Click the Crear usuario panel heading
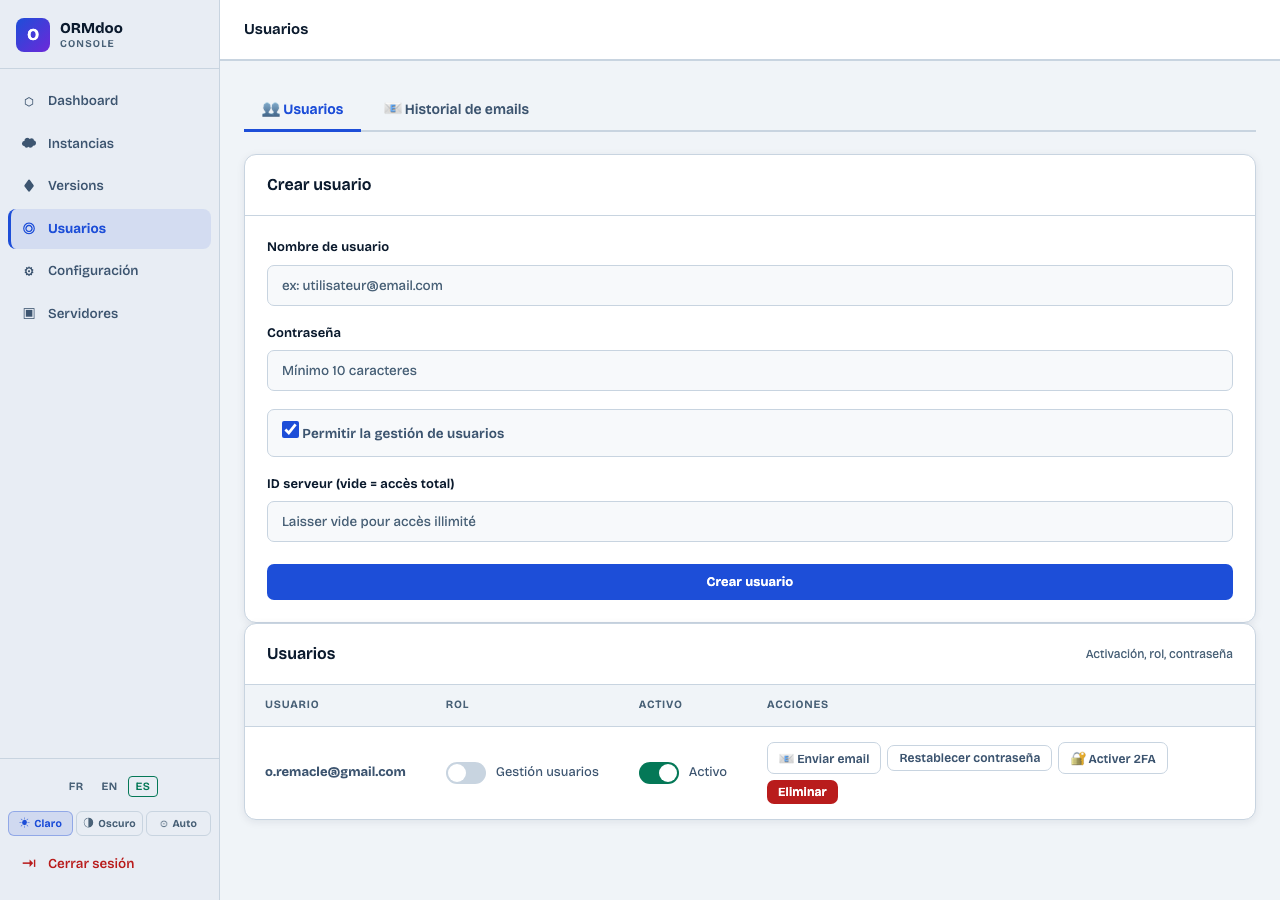 [319, 185]
